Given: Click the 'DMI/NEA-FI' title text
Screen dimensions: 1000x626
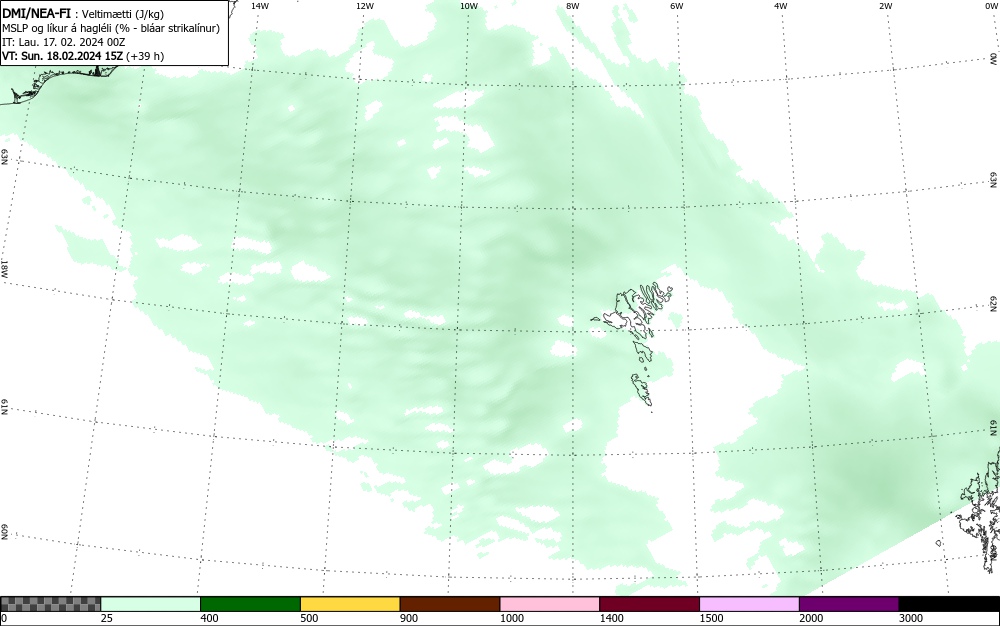Looking at the screenshot, I should [x=36, y=14].
